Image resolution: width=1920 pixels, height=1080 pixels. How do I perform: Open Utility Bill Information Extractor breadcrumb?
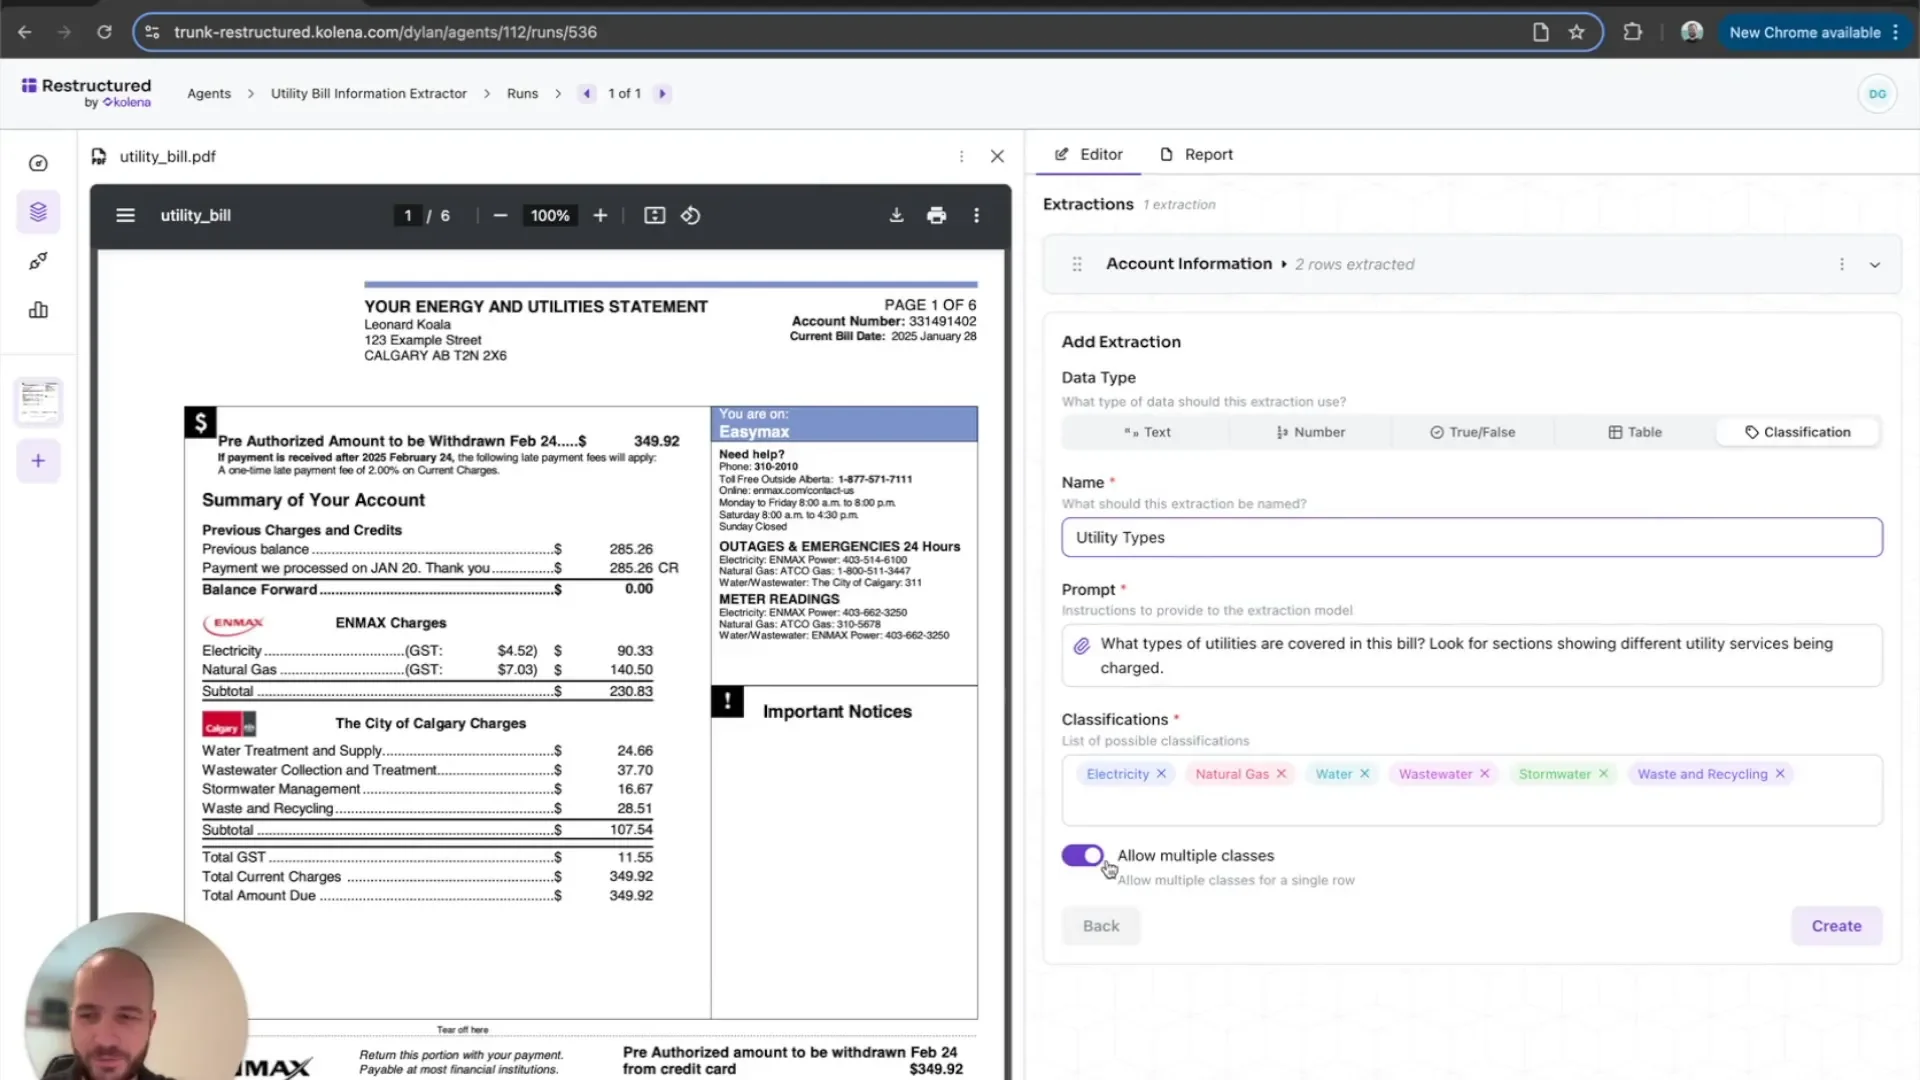pos(368,93)
